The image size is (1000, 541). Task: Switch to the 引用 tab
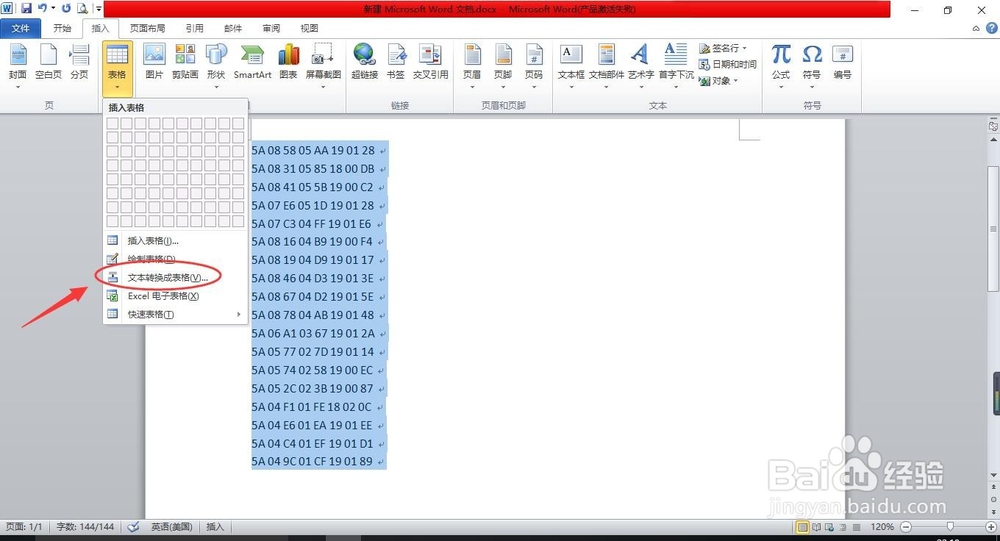(195, 28)
